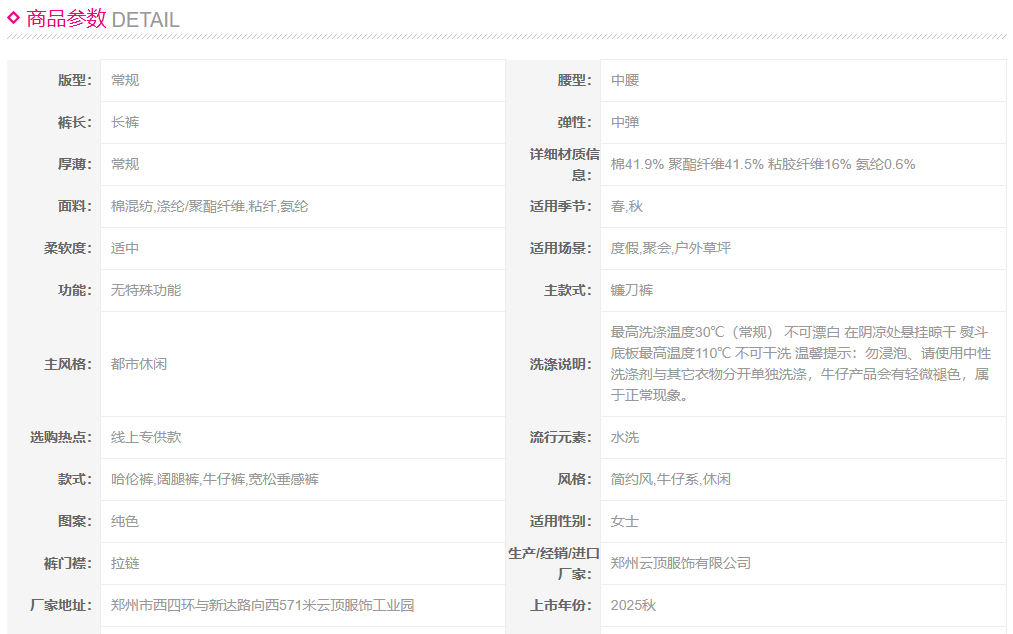Click the 主款式 value 镰刀裤
Viewport: 1013px width, 634px height.
click(632, 290)
